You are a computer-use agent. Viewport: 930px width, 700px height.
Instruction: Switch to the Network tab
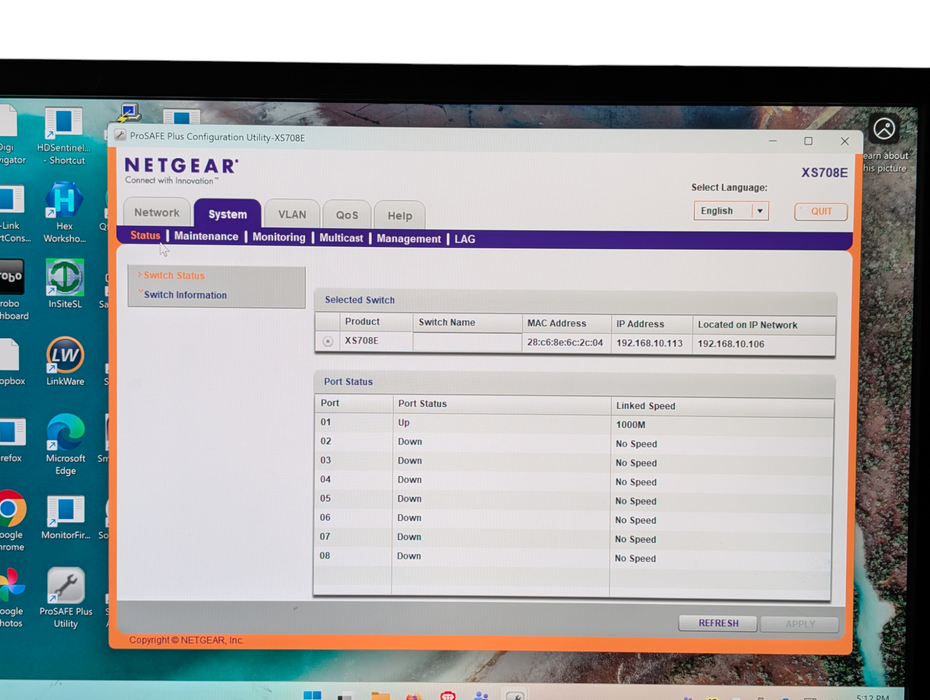(x=157, y=212)
